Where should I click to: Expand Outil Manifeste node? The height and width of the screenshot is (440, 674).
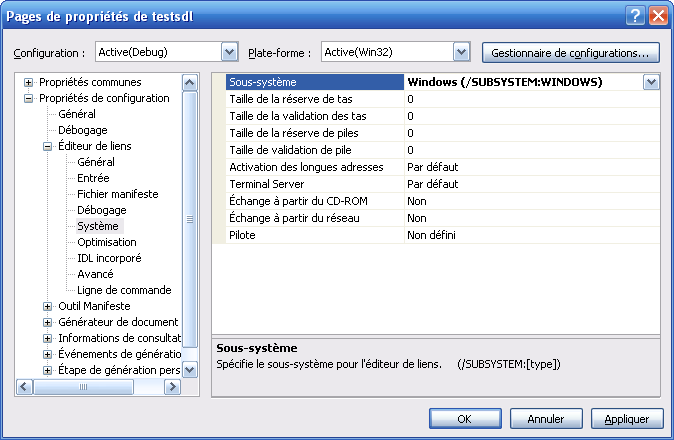(48, 306)
